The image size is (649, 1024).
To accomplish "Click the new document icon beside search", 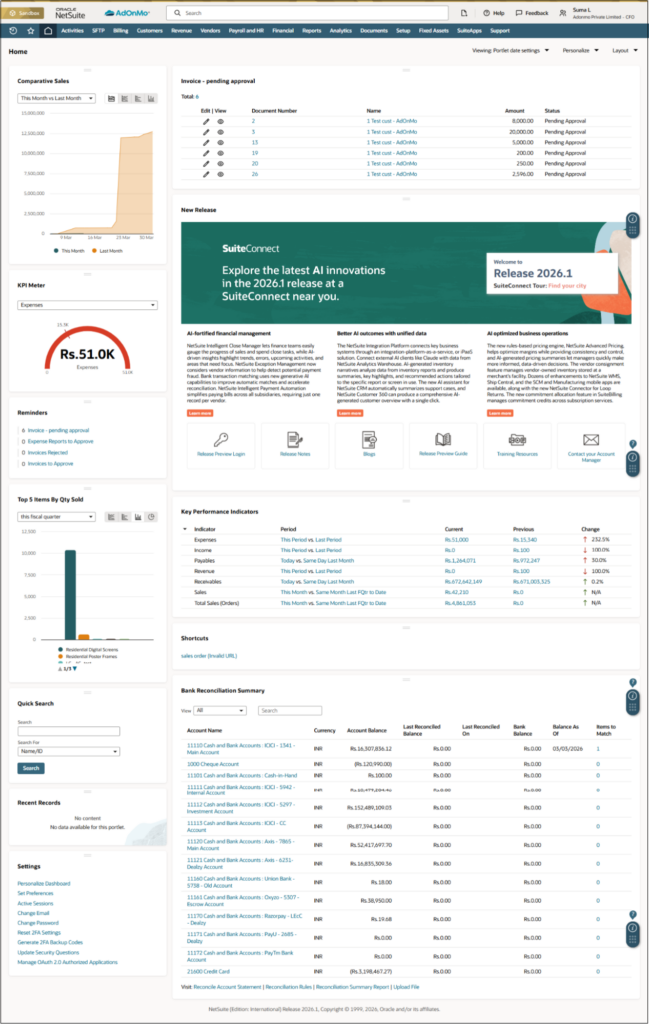I will coord(464,13).
